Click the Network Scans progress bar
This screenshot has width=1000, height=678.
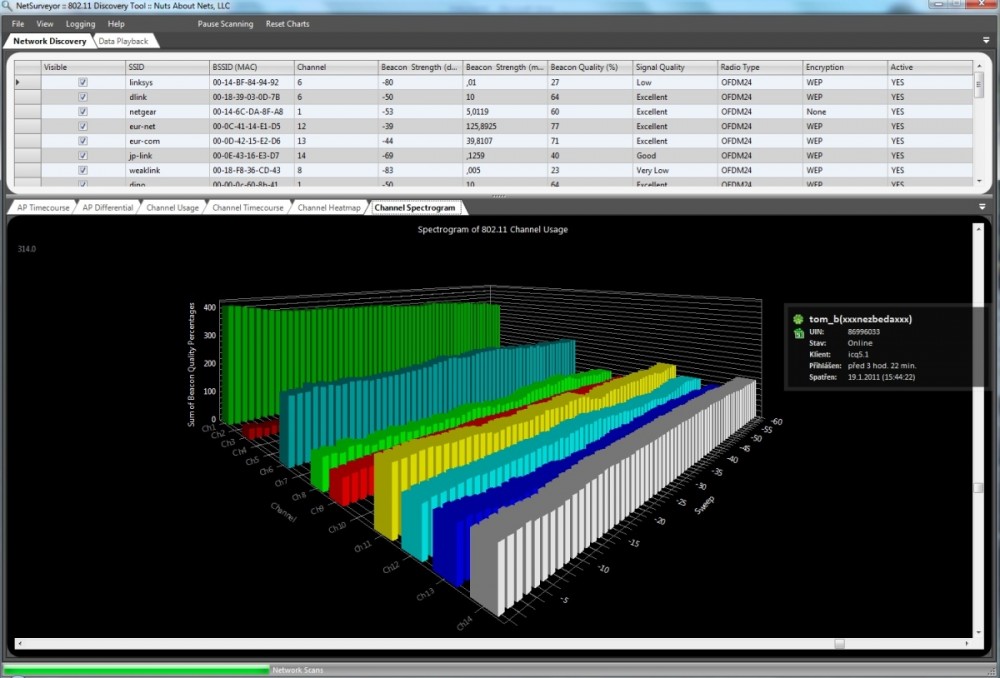pos(137,669)
